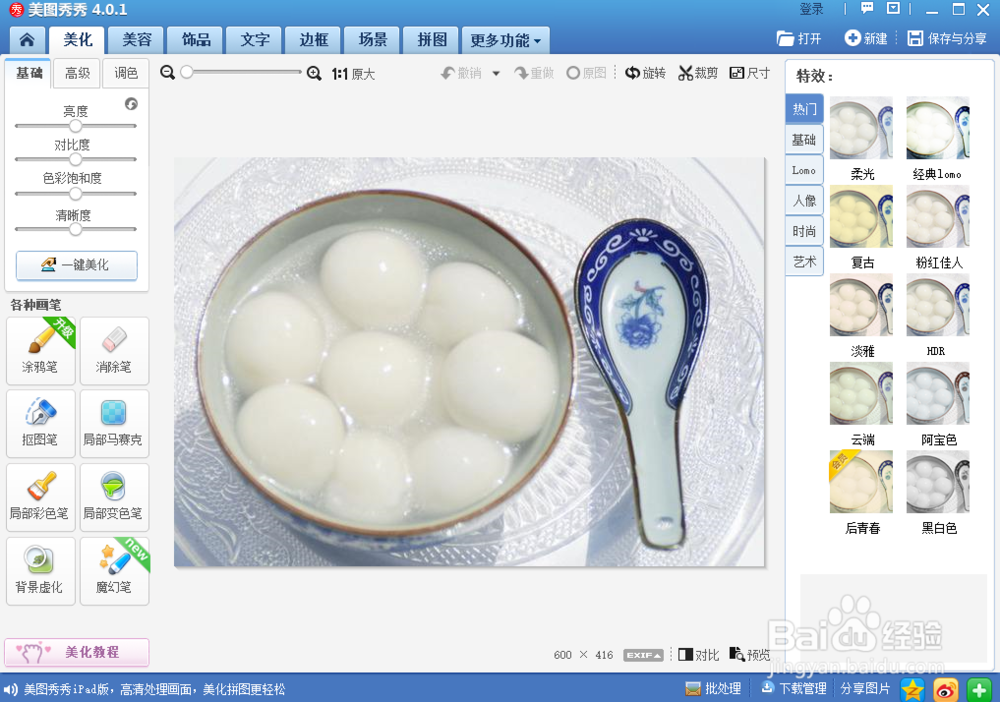Select the 局部变色笔 recolor tool
1000x702 pixels.
coord(114,497)
